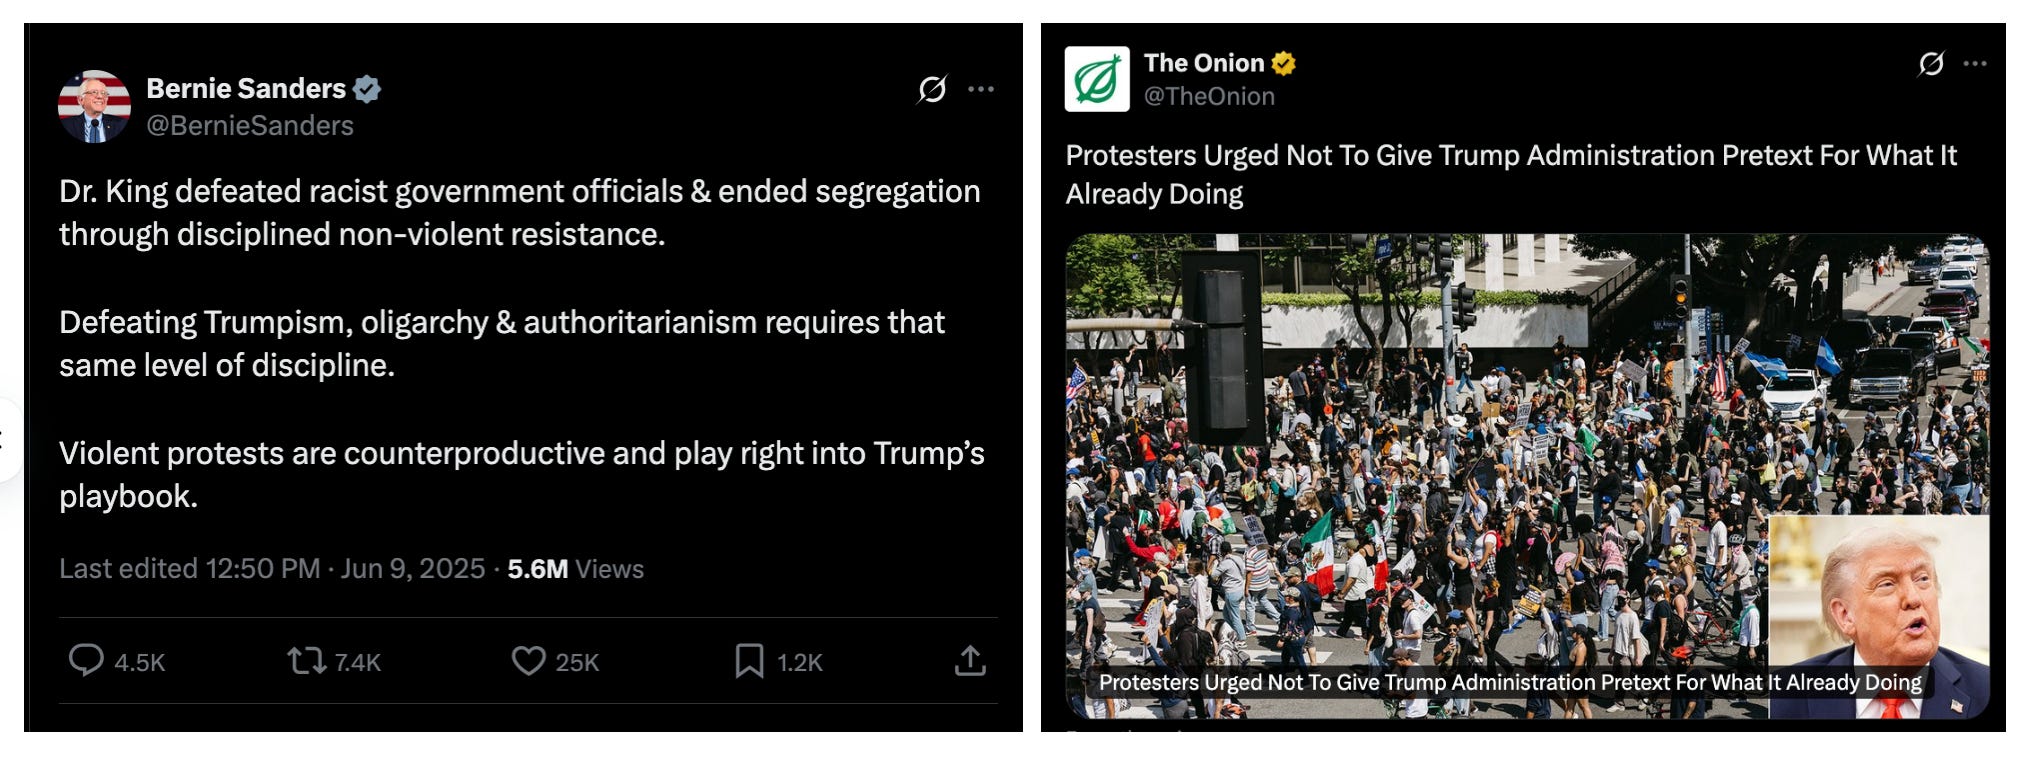Share the Bernie Sanders tweet

pyautogui.click(x=970, y=661)
